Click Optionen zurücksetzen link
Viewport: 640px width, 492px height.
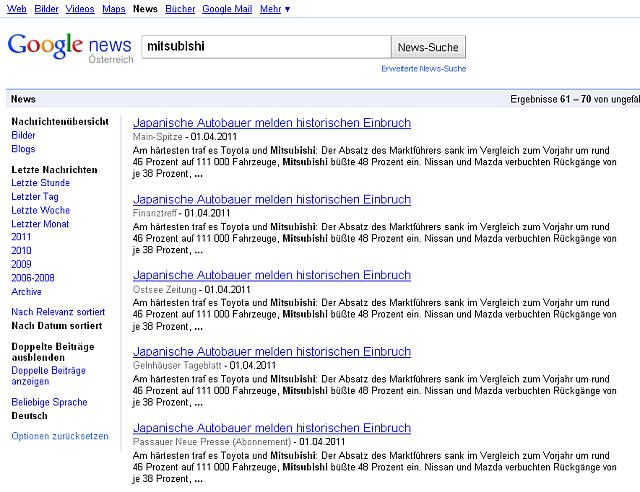(x=59, y=436)
